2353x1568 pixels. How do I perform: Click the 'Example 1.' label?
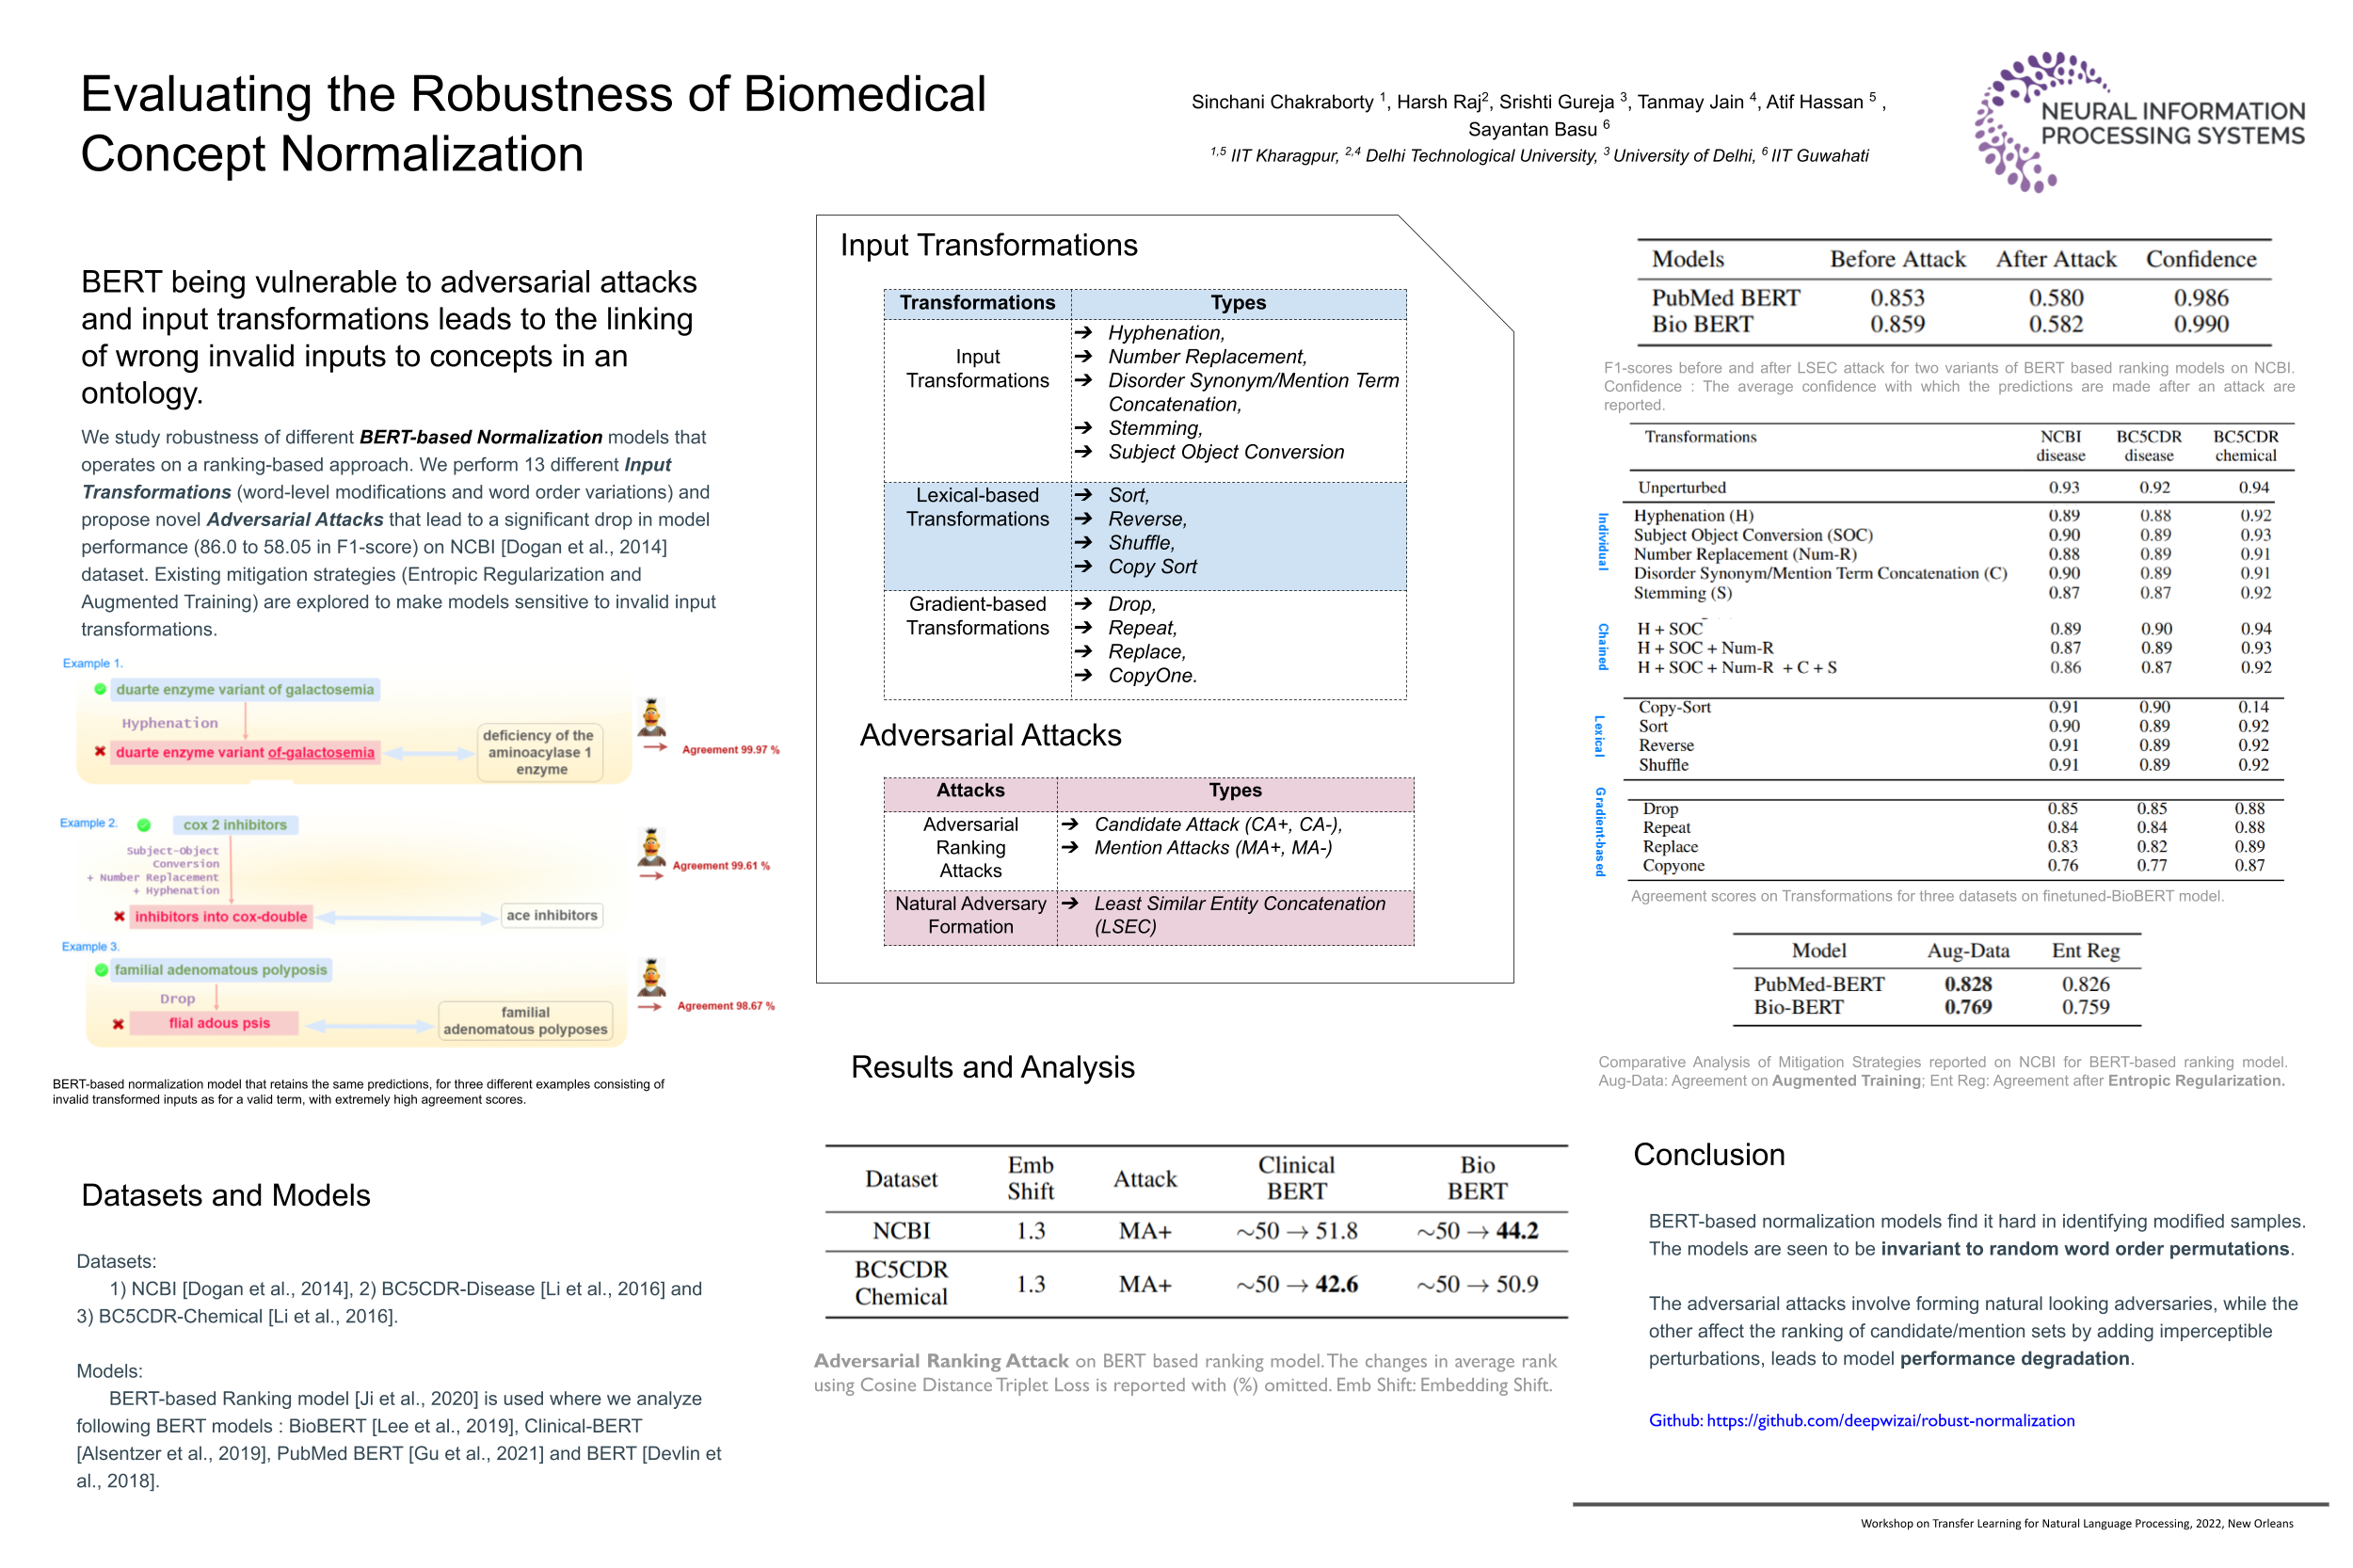[x=92, y=663]
